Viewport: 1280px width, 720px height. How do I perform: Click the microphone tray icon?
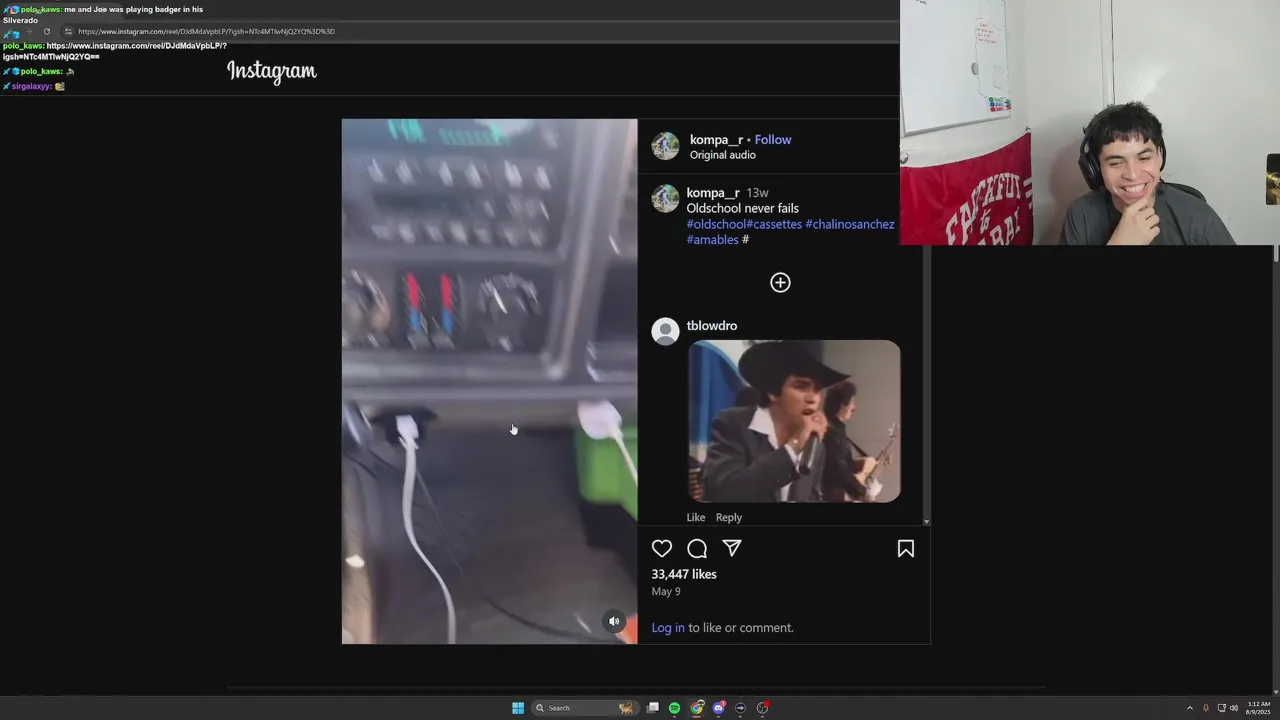(x=1206, y=708)
